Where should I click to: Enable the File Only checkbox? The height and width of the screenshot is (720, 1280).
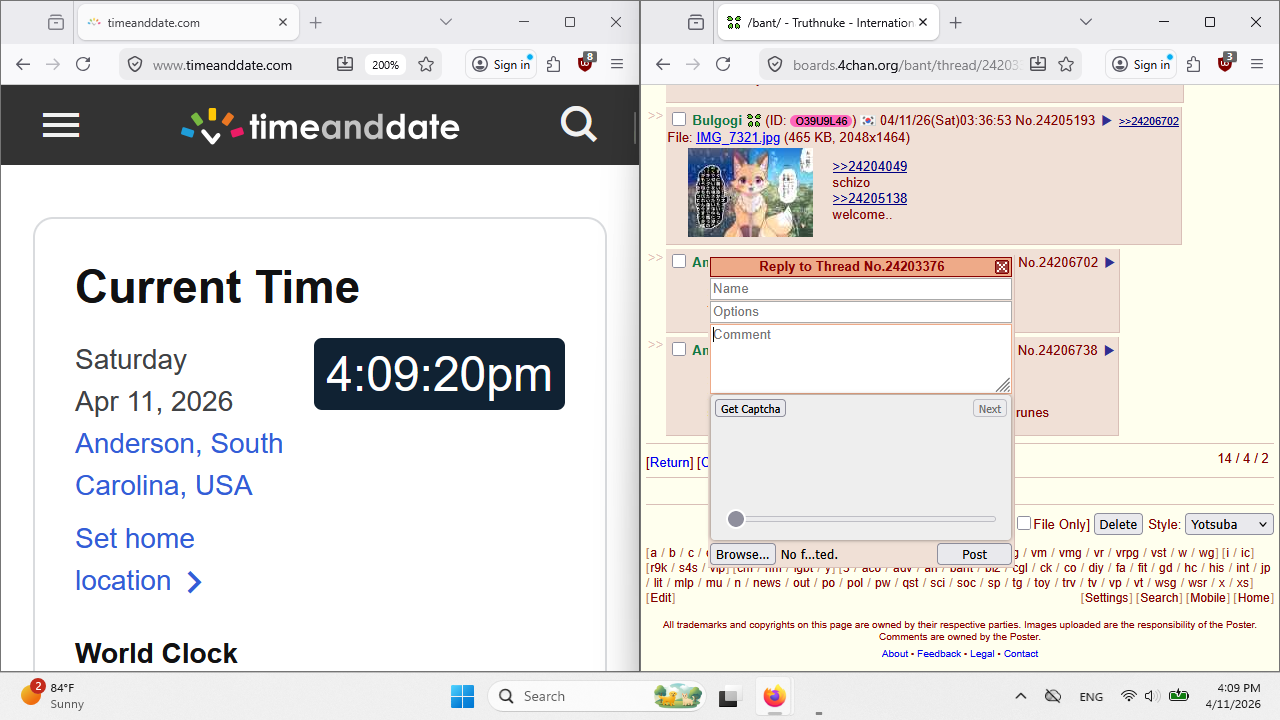coord(1024,524)
